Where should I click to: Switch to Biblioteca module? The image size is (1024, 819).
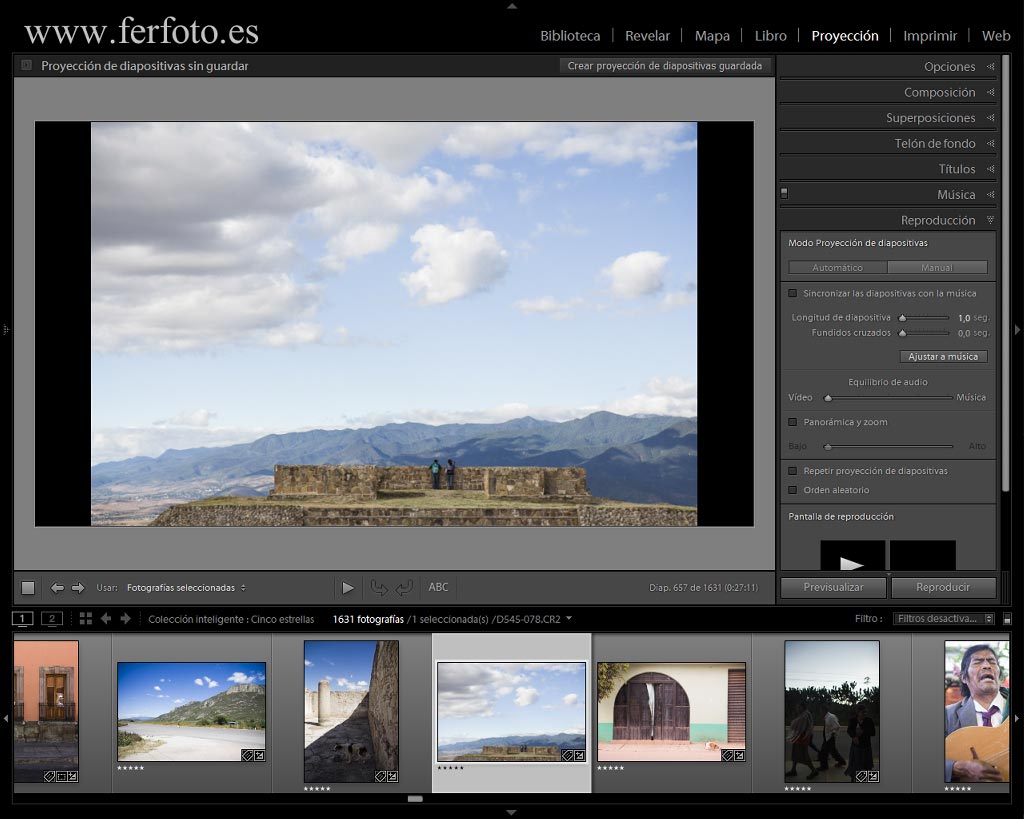570,36
